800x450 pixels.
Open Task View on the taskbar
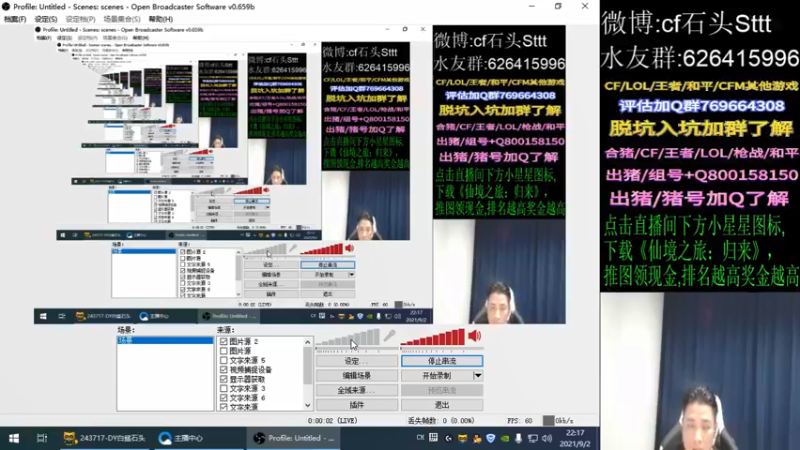tap(42, 438)
